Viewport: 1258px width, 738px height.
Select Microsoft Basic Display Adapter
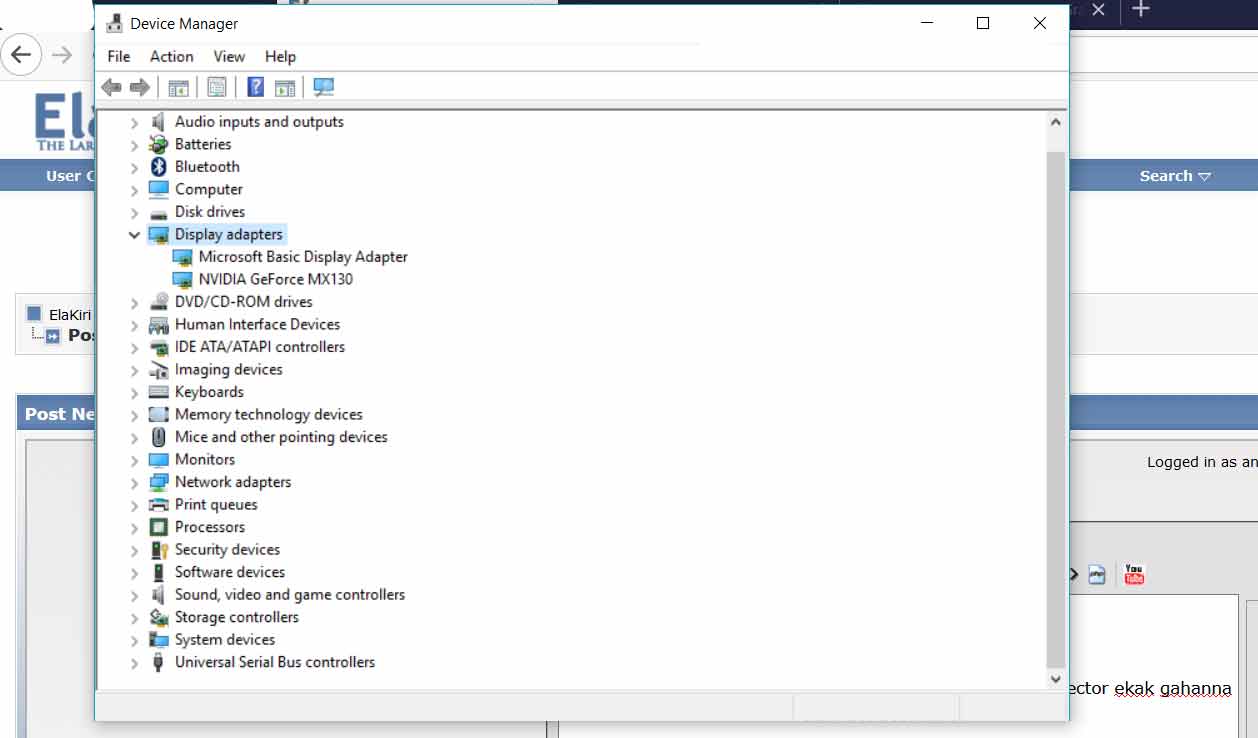pyautogui.click(x=303, y=257)
